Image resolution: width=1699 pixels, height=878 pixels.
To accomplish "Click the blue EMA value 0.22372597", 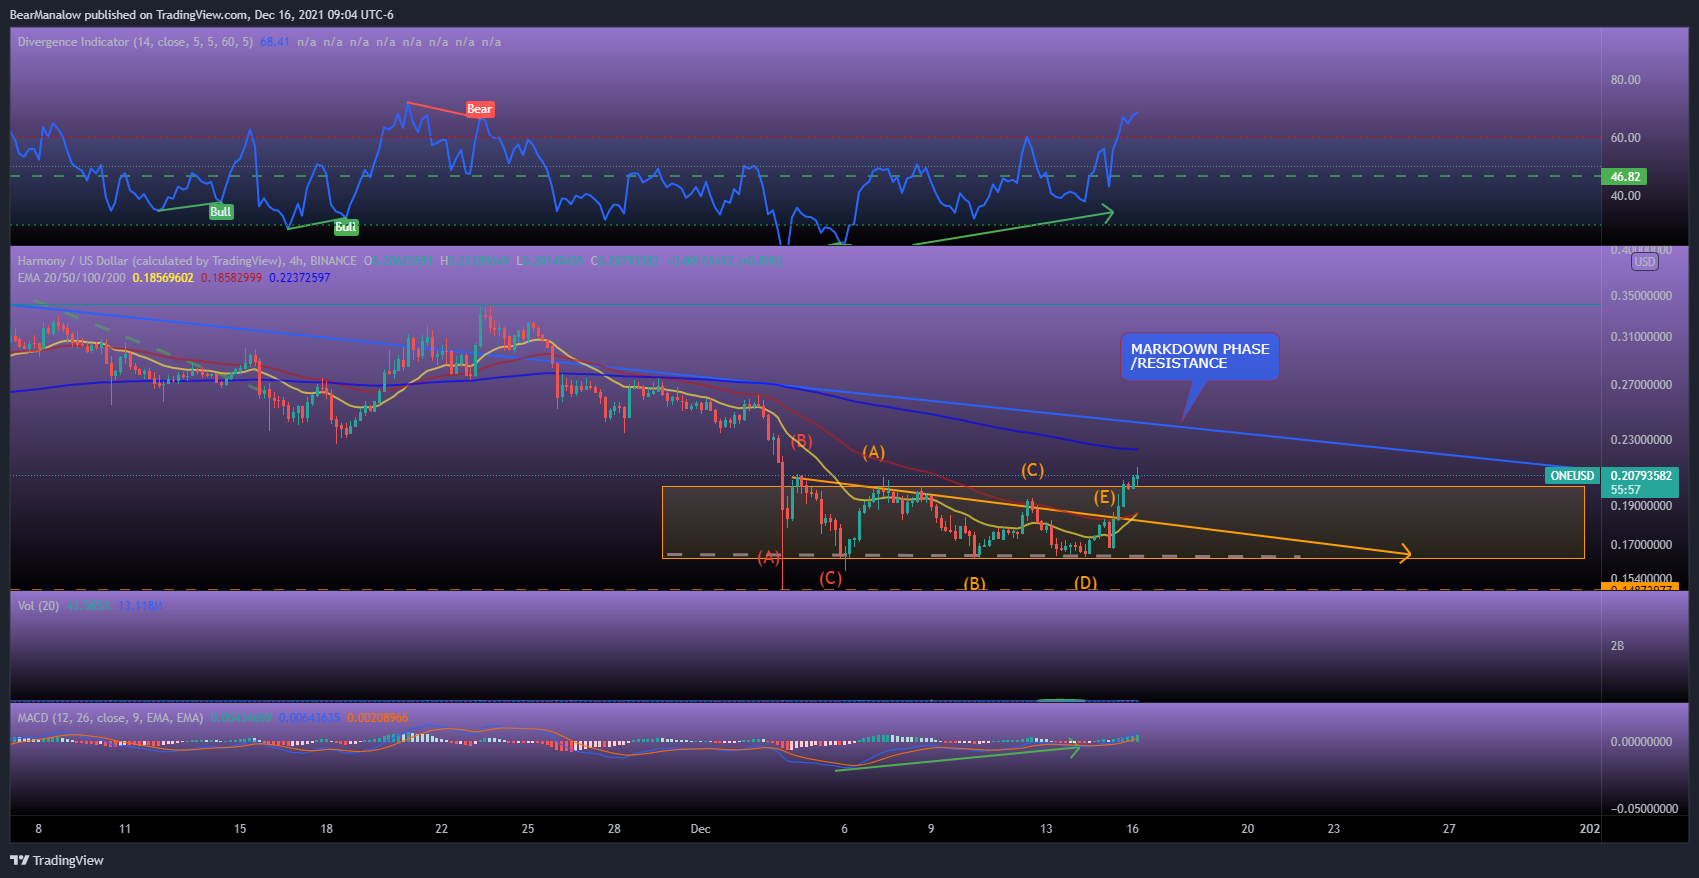I will tap(299, 277).
